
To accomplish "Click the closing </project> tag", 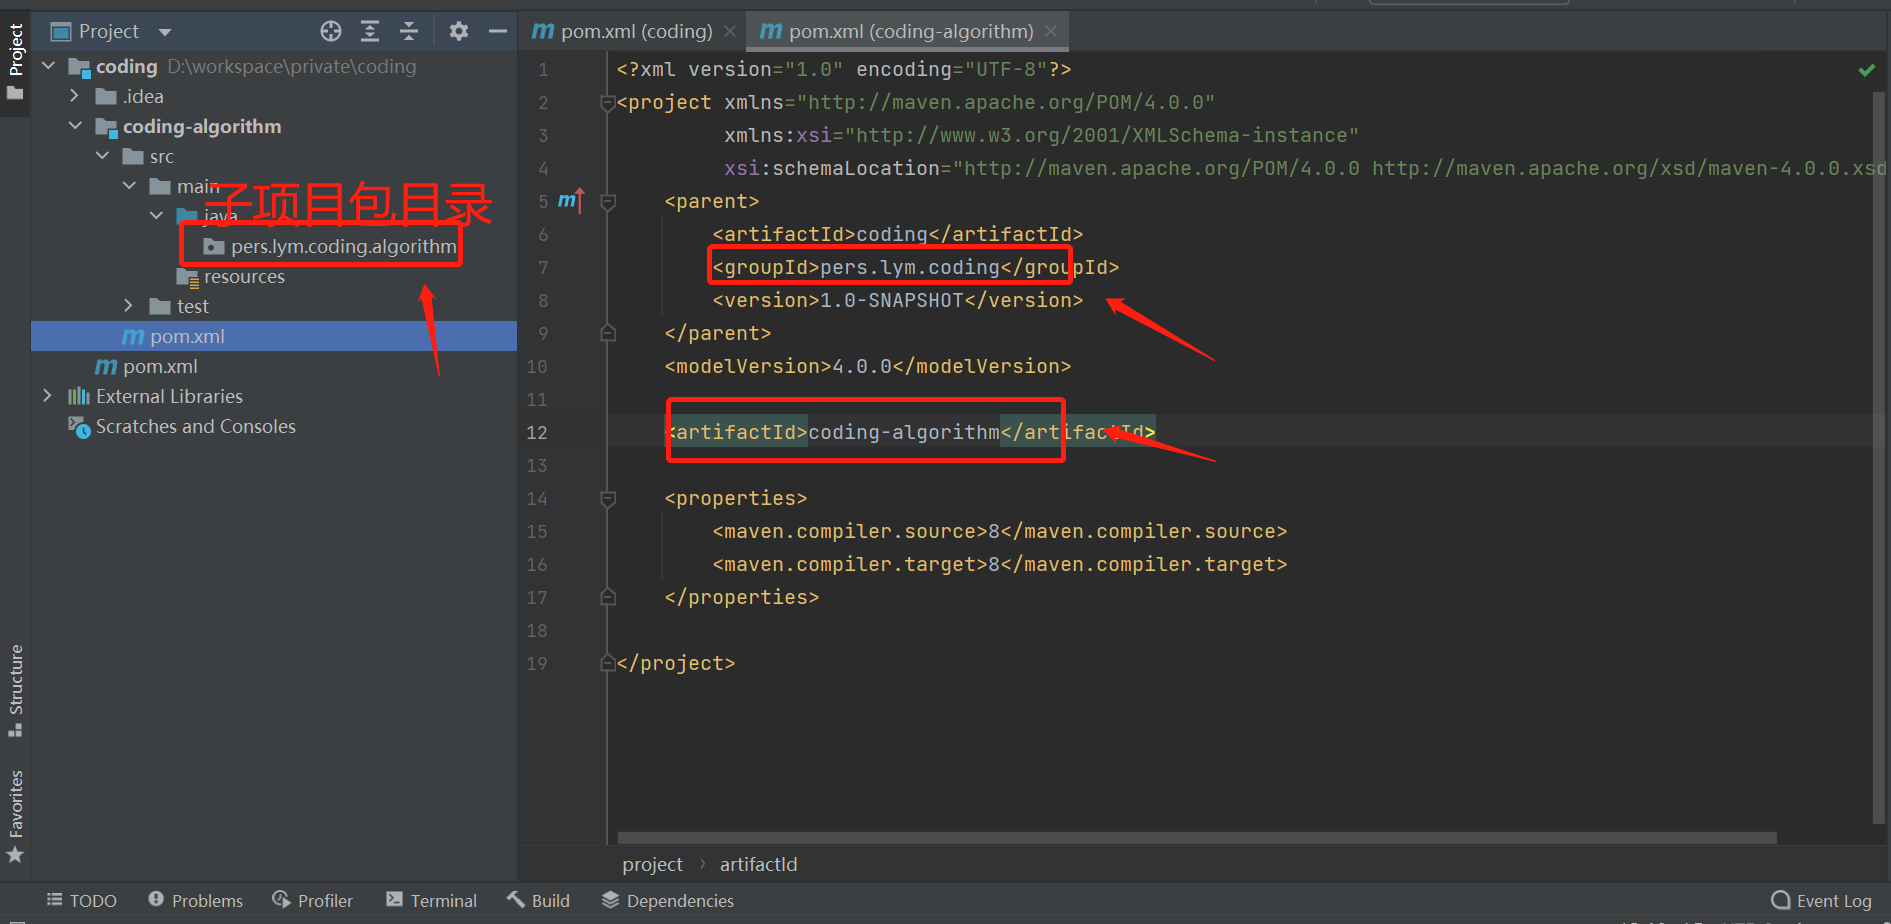I will [x=676, y=663].
